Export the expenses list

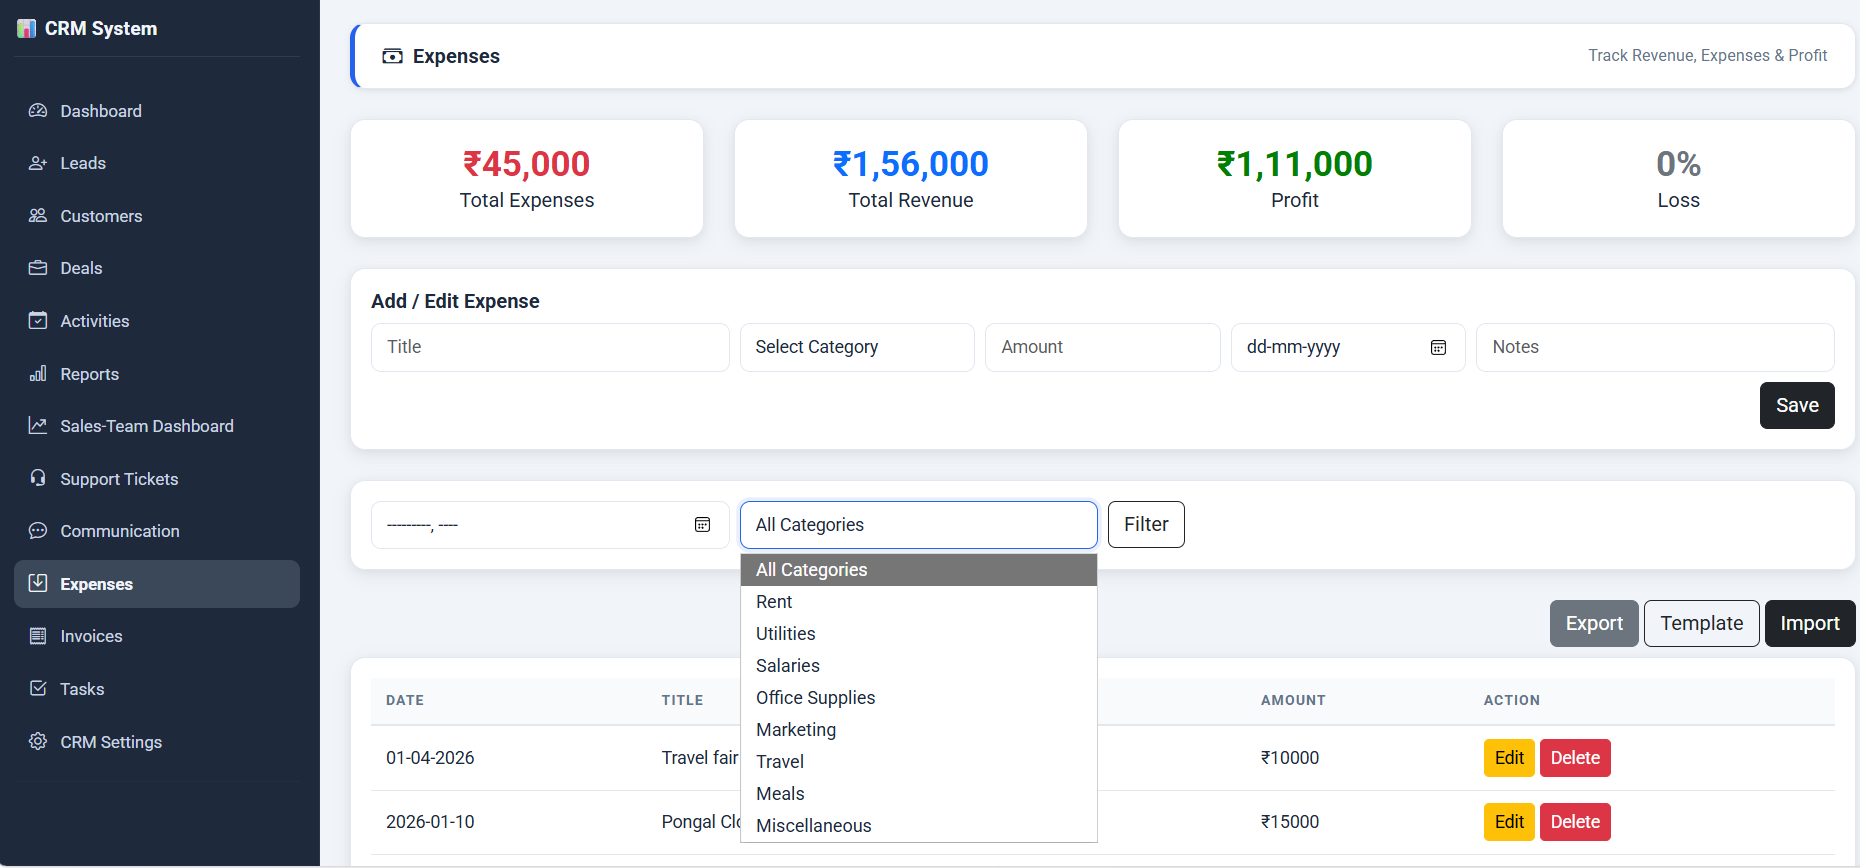[x=1594, y=623]
